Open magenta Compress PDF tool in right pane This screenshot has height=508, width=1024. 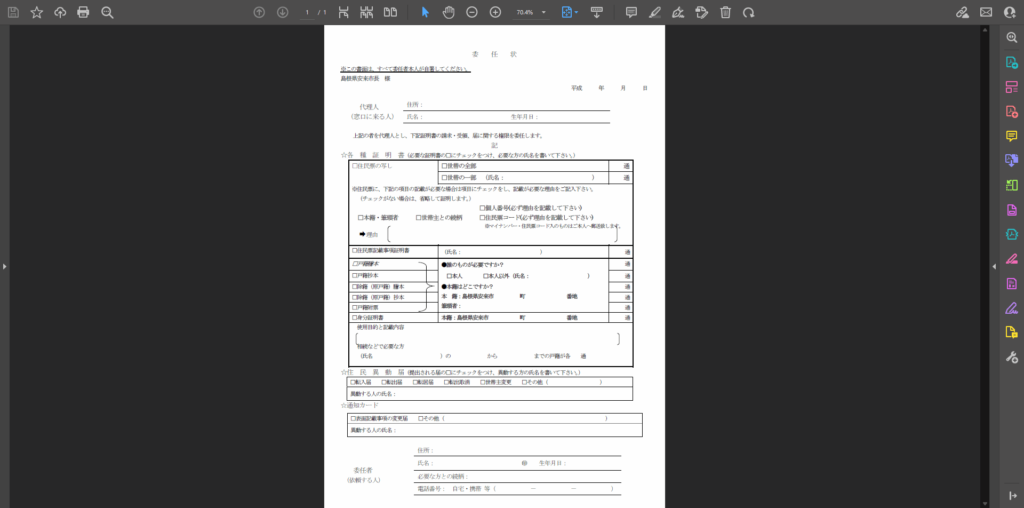click(1012, 210)
